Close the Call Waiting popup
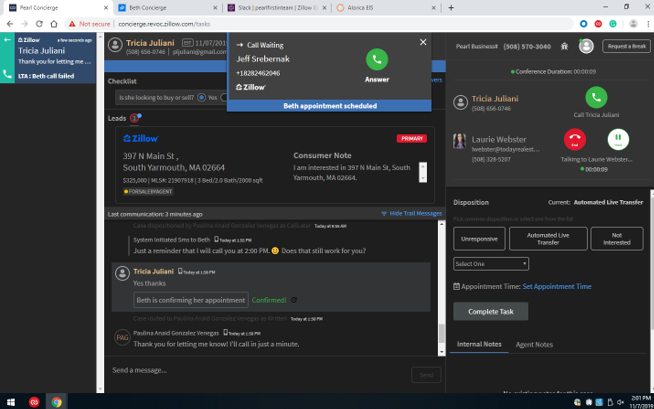 pos(423,42)
